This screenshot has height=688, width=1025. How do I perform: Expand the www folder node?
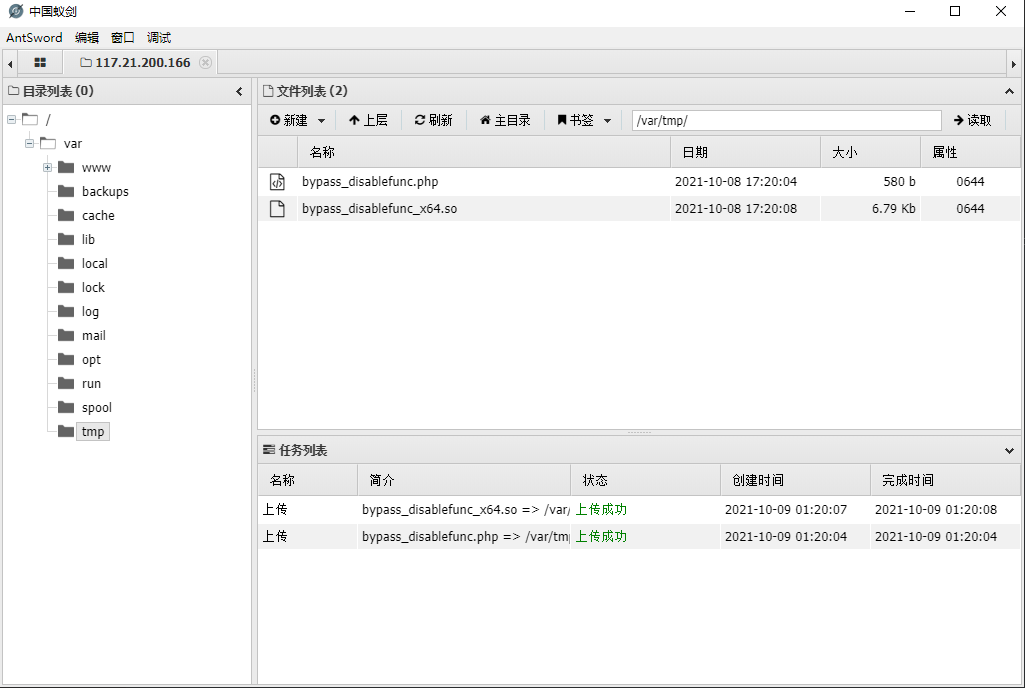pos(48,167)
